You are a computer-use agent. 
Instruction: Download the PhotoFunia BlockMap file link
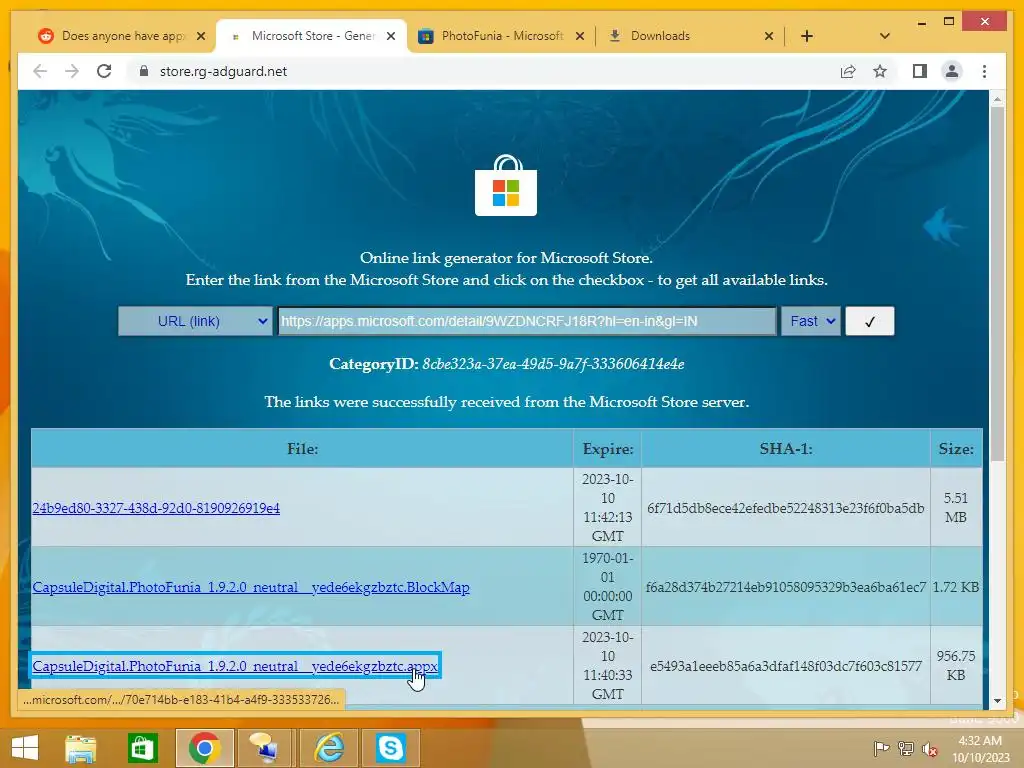[x=251, y=587]
